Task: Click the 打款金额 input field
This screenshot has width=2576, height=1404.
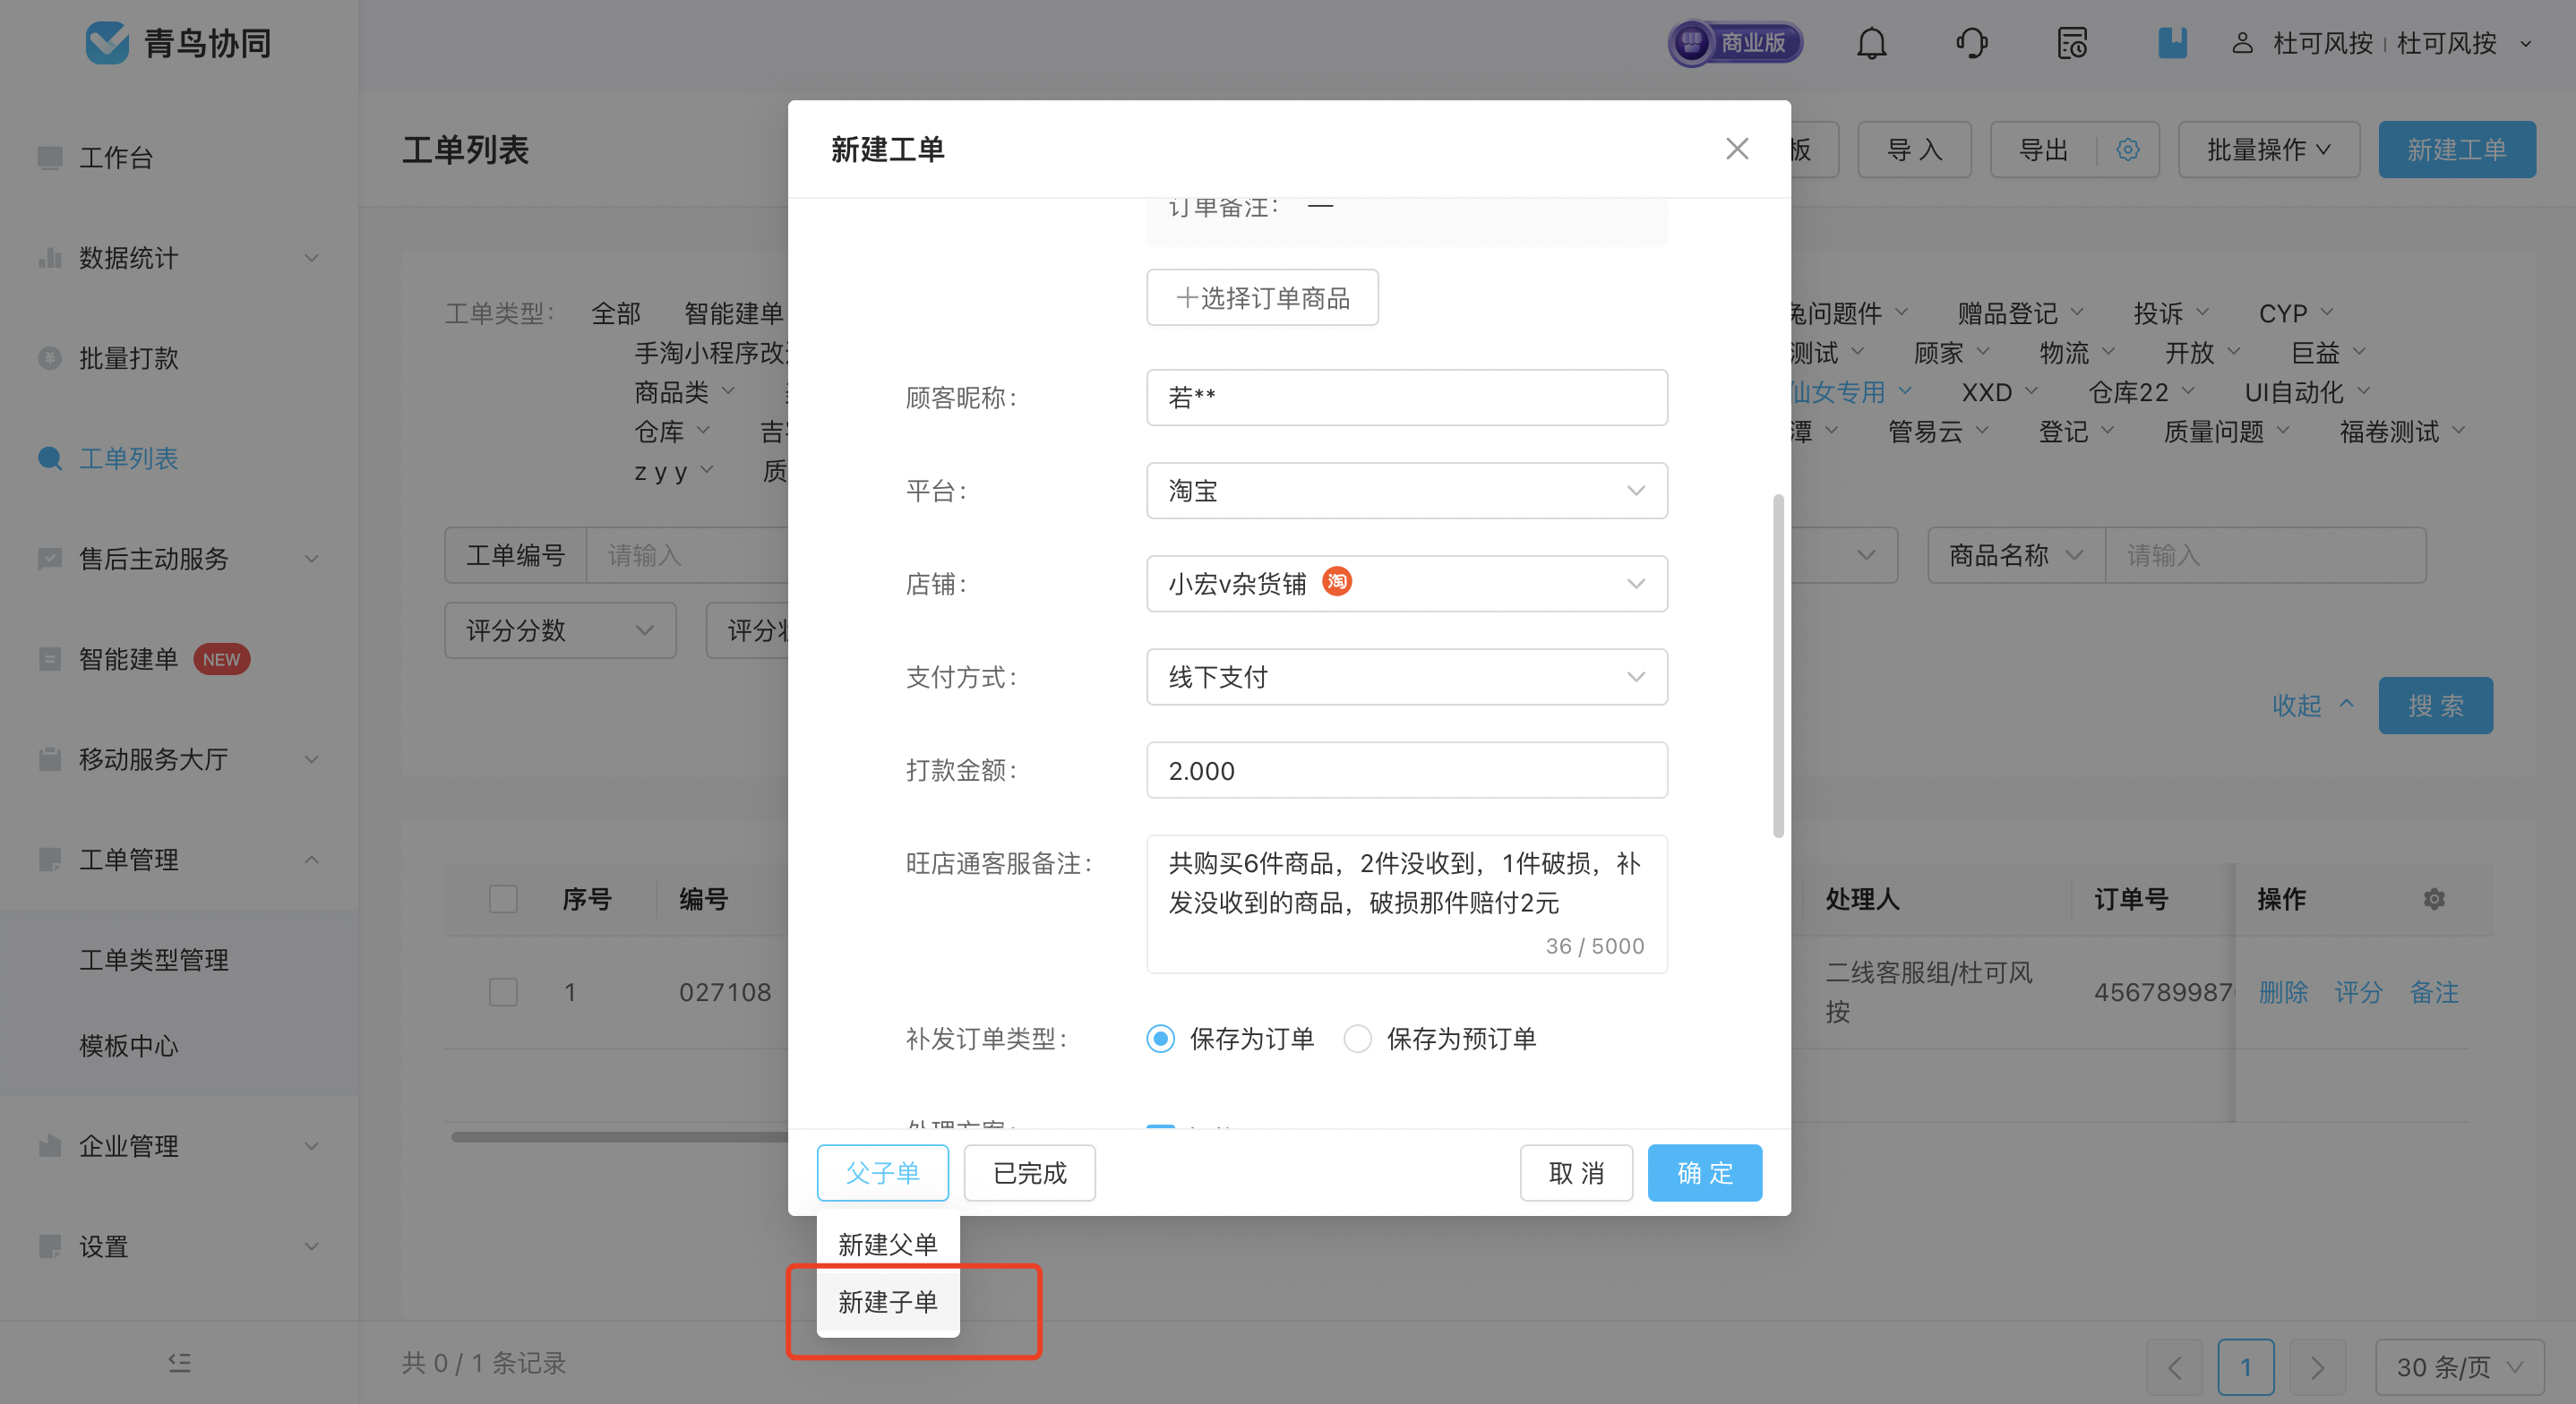Action: pyautogui.click(x=1406, y=770)
